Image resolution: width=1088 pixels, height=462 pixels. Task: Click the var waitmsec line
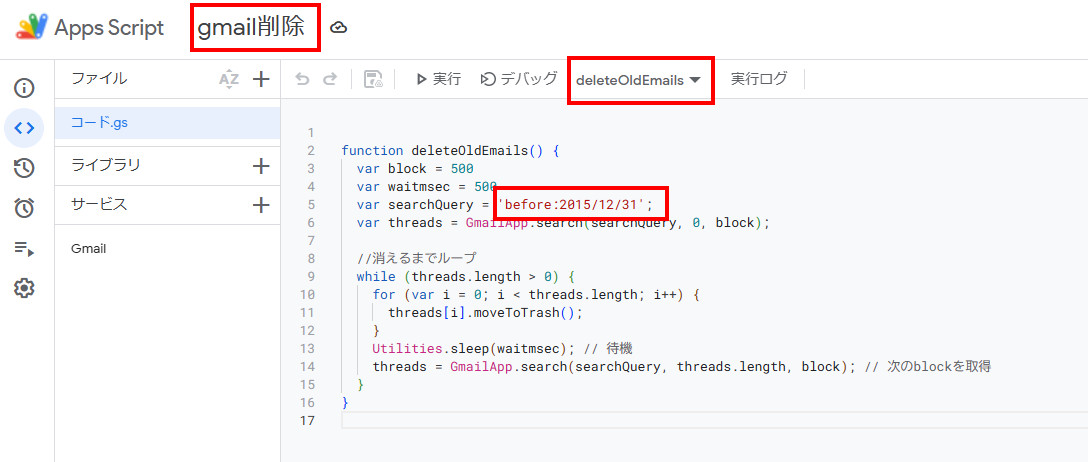pyautogui.click(x=427, y=187)
